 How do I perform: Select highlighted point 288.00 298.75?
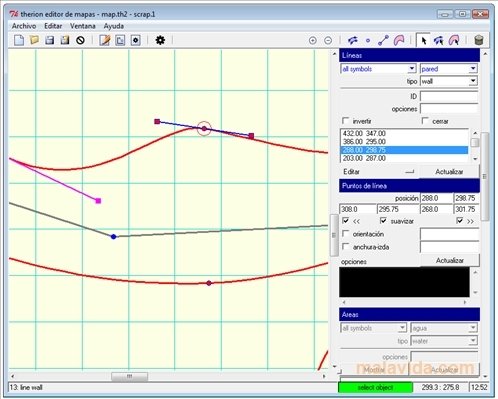pos(404,150)
